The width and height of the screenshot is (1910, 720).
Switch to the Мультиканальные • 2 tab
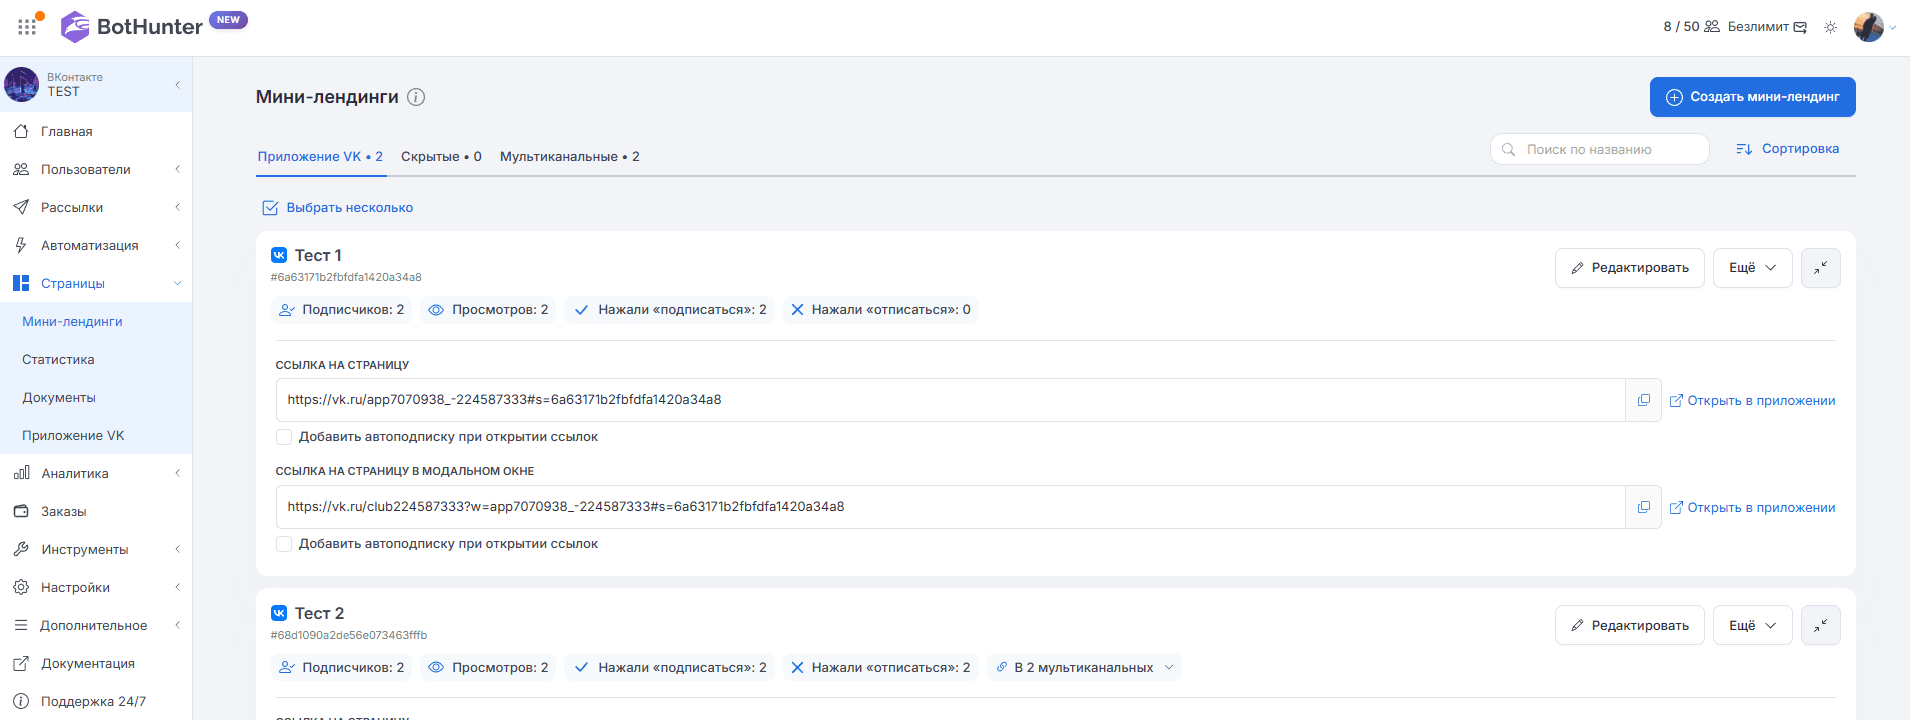click(x=570, y=157)
